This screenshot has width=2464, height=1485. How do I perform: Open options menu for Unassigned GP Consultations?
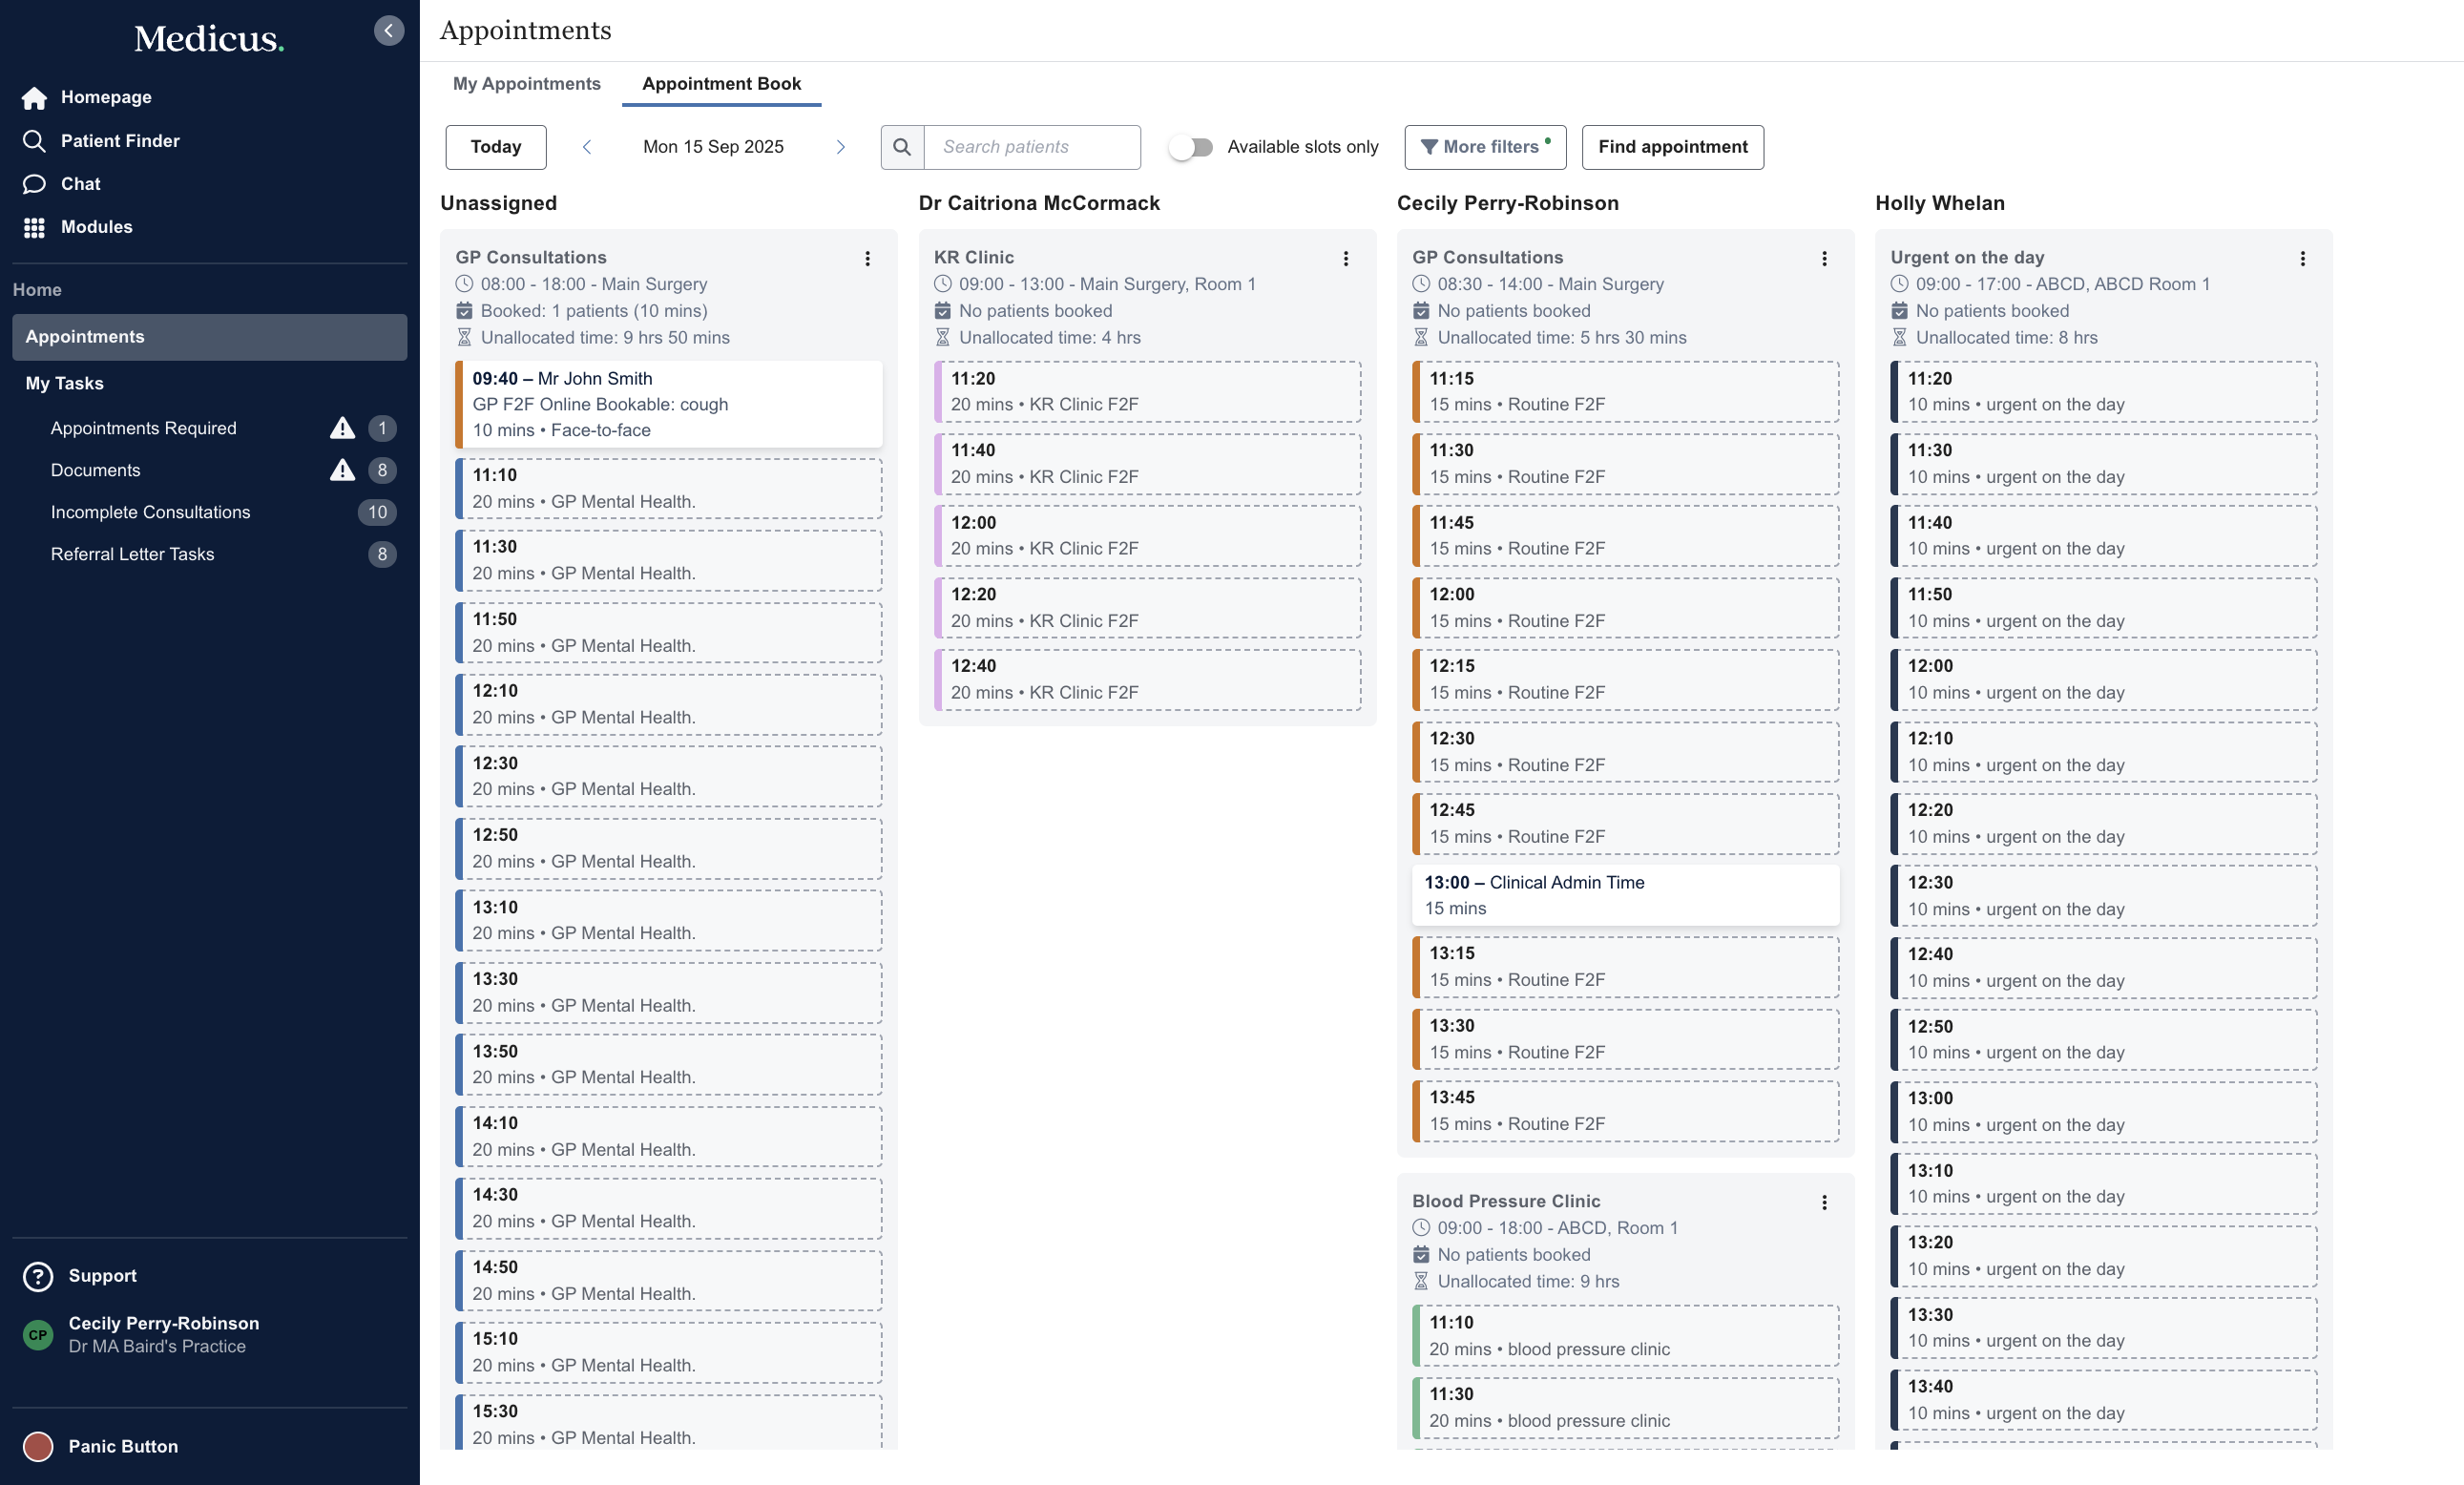[x=868, y=258]
